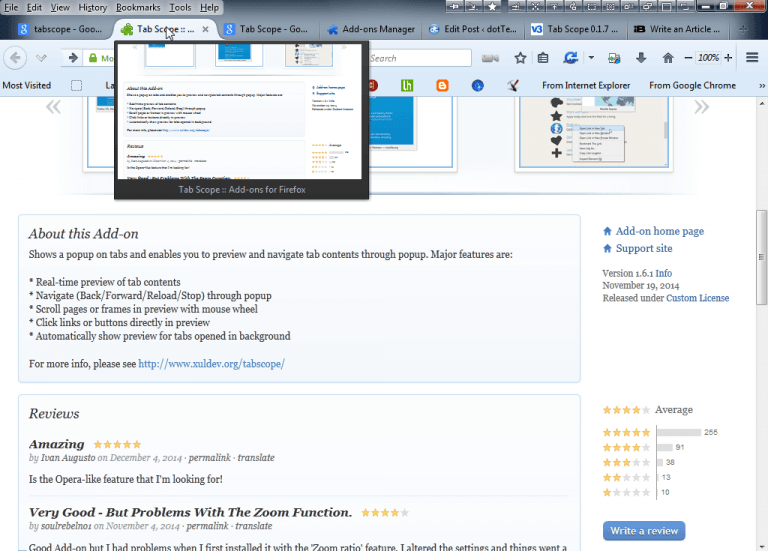Zoom out with the minus button
This screenshot has height=551, width=768.
688,58
